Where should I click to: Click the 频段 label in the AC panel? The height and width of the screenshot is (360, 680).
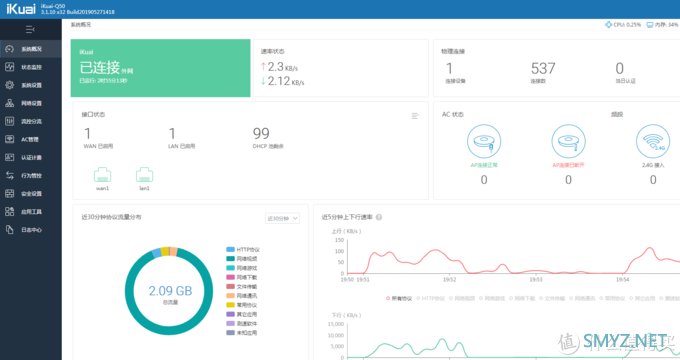point(617,115)
